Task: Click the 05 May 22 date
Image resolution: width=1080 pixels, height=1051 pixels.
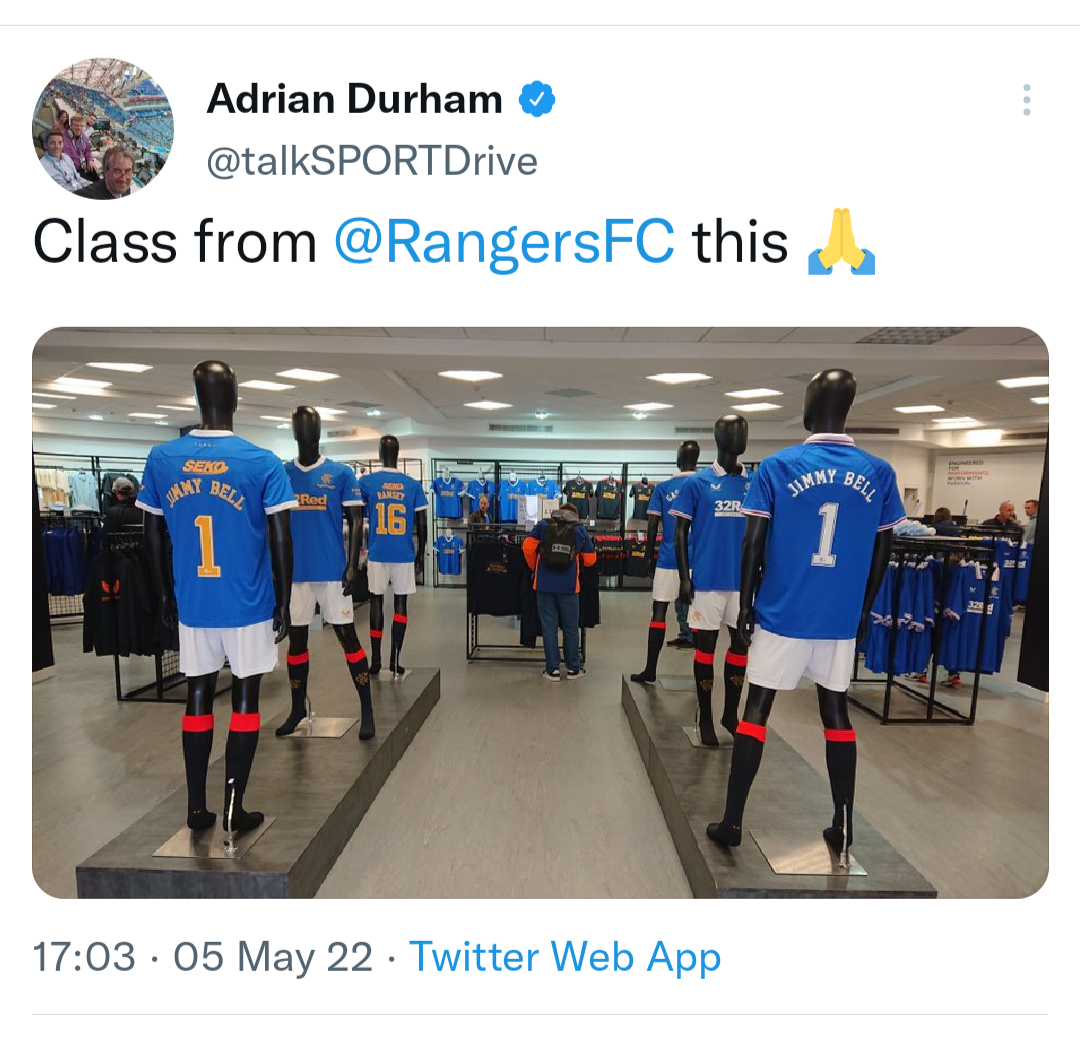Action: coord(273,957)
